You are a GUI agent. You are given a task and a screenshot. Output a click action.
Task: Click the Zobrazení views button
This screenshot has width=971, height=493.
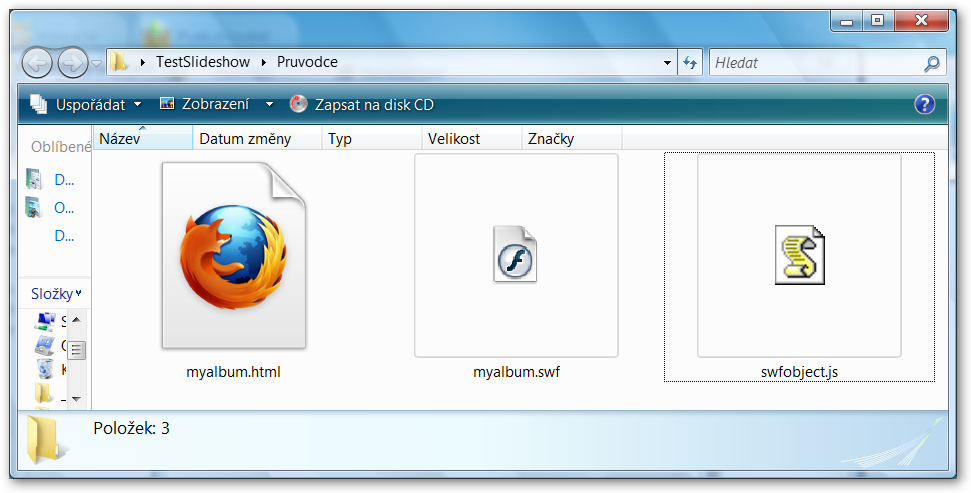204,104
